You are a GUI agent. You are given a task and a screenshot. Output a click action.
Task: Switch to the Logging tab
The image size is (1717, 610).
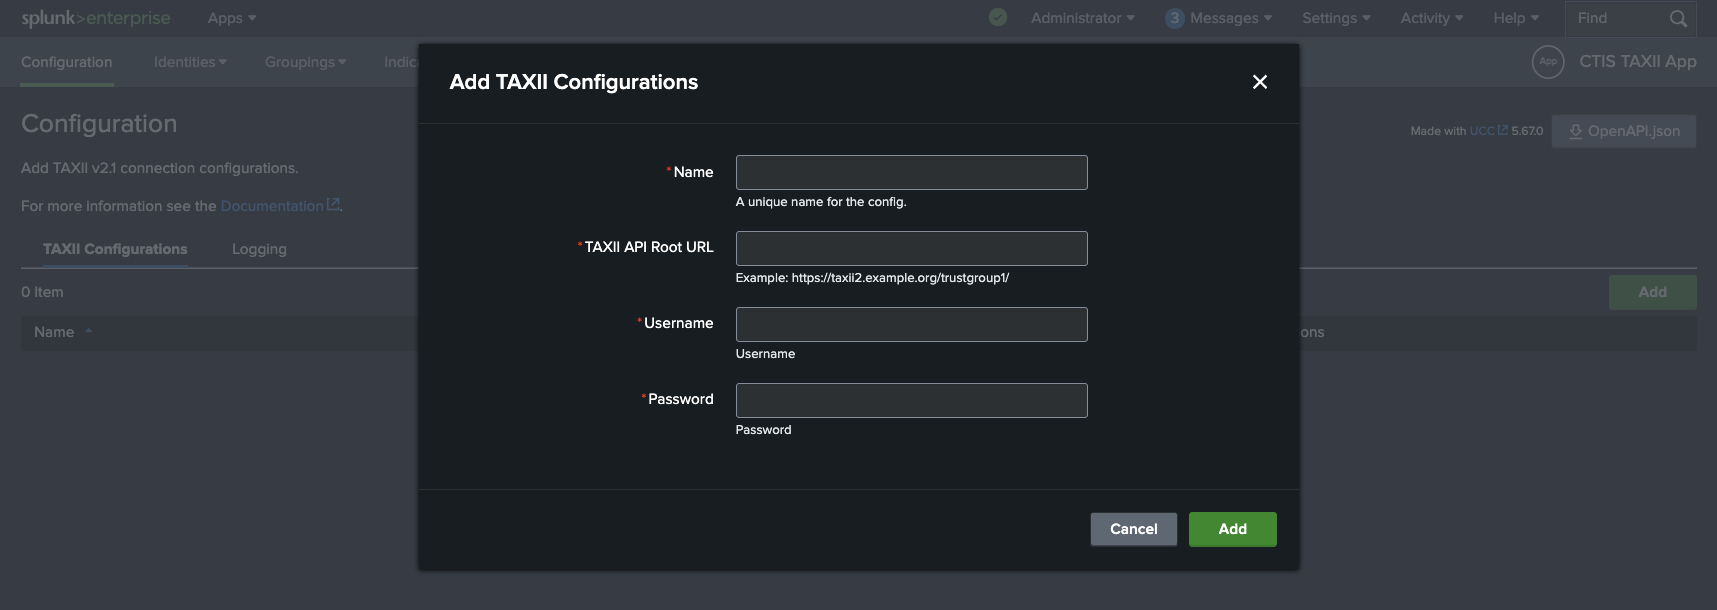click(x=259, y=249)
